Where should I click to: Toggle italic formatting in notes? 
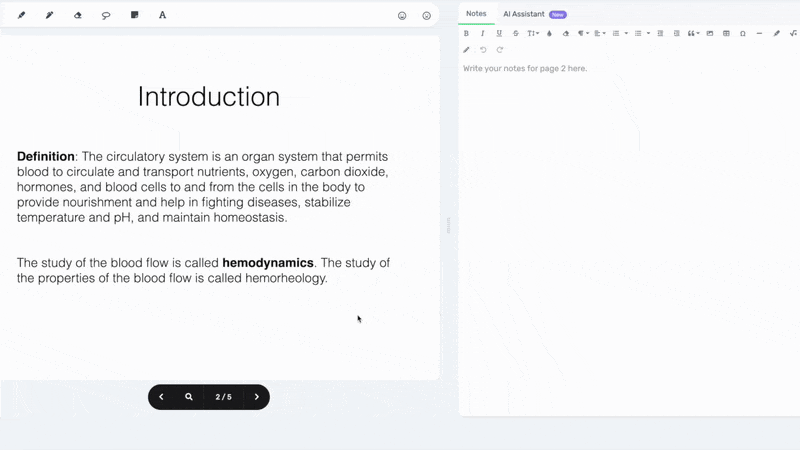483,33
